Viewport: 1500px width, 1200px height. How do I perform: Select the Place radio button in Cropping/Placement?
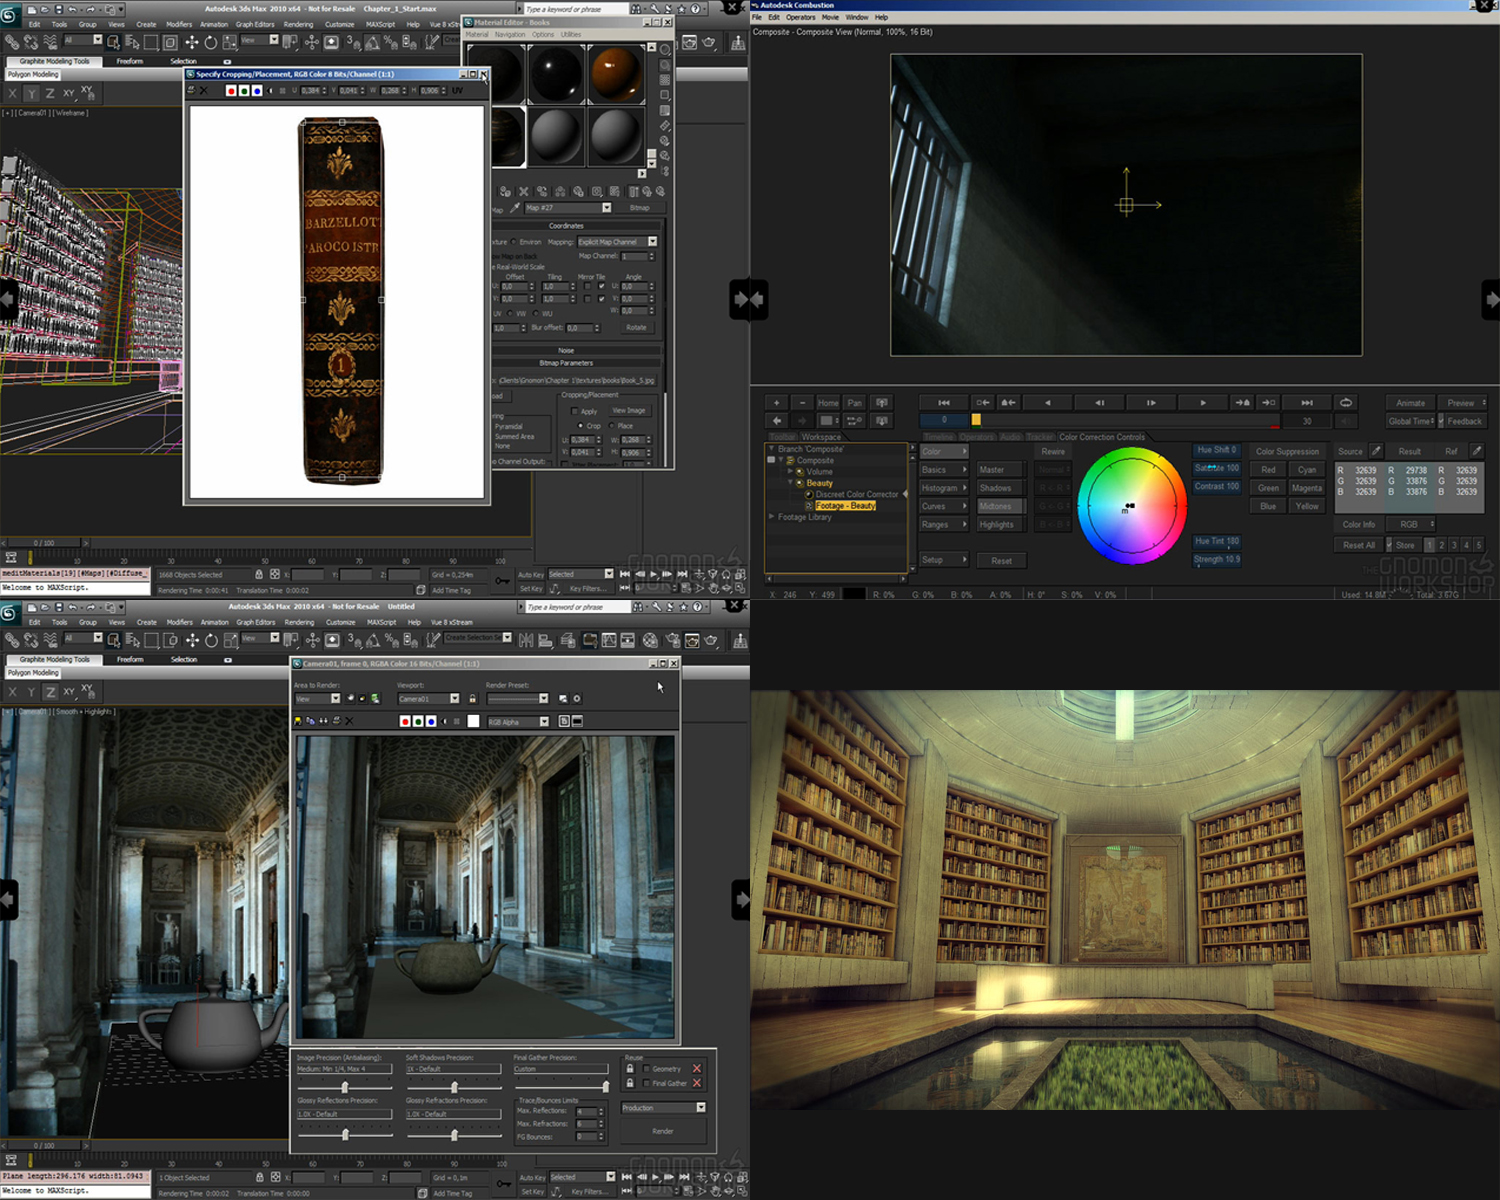(612, 426)
